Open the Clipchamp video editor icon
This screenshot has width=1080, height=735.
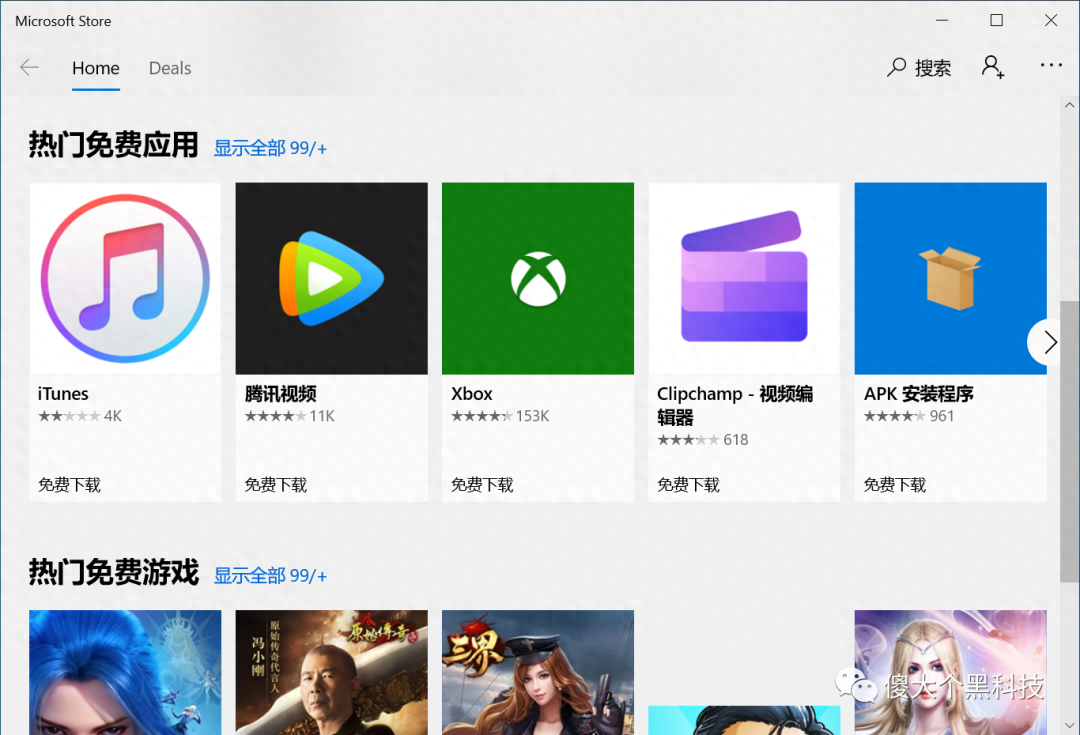point(744,278)
